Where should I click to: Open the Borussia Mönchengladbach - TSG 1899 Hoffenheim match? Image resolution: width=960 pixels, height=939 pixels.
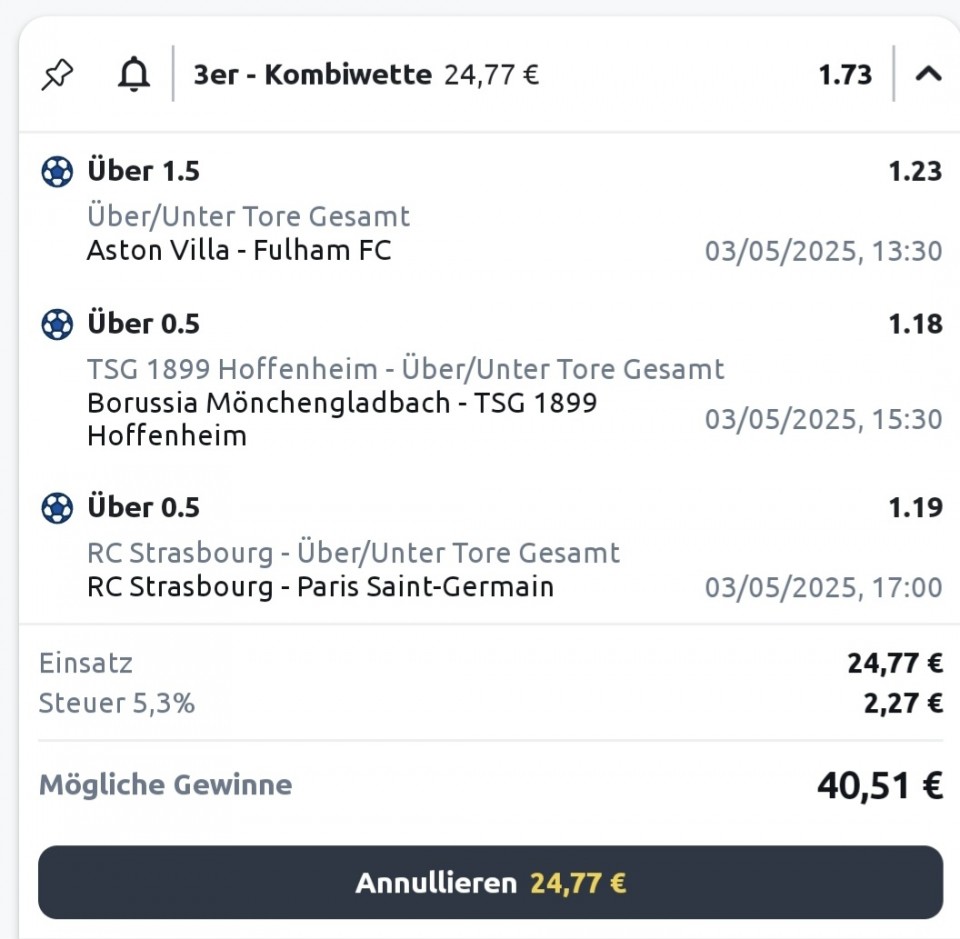(342, 419)
